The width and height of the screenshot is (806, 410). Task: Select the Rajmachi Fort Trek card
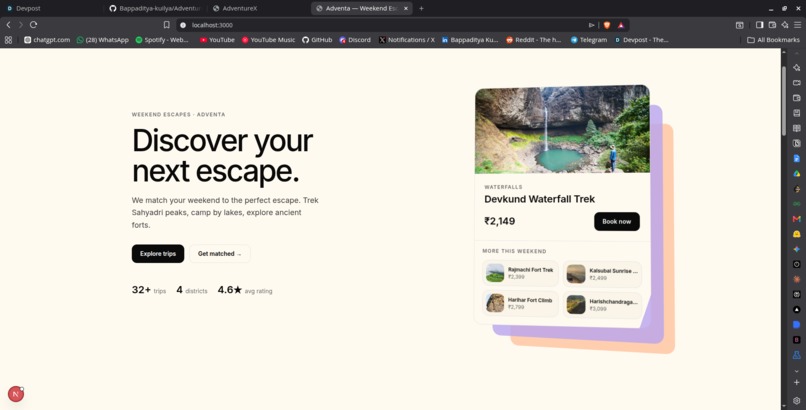520,273
